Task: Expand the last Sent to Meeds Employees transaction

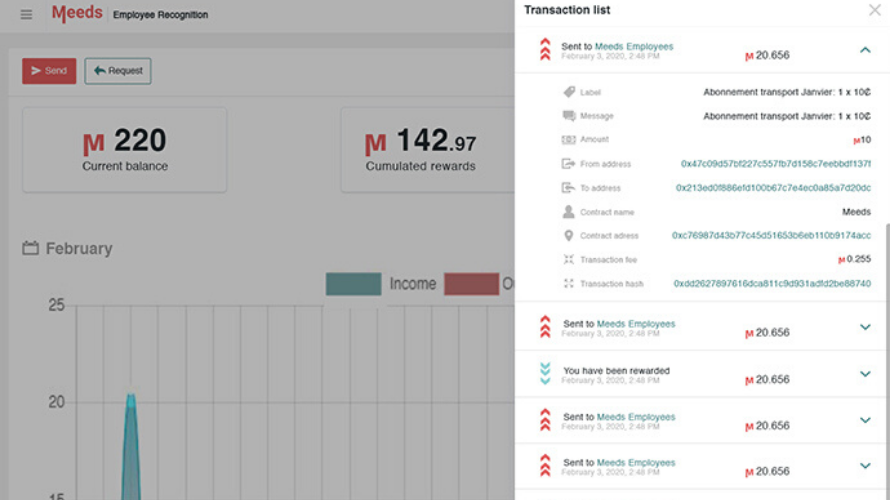Action: click(x=865, y=466)
